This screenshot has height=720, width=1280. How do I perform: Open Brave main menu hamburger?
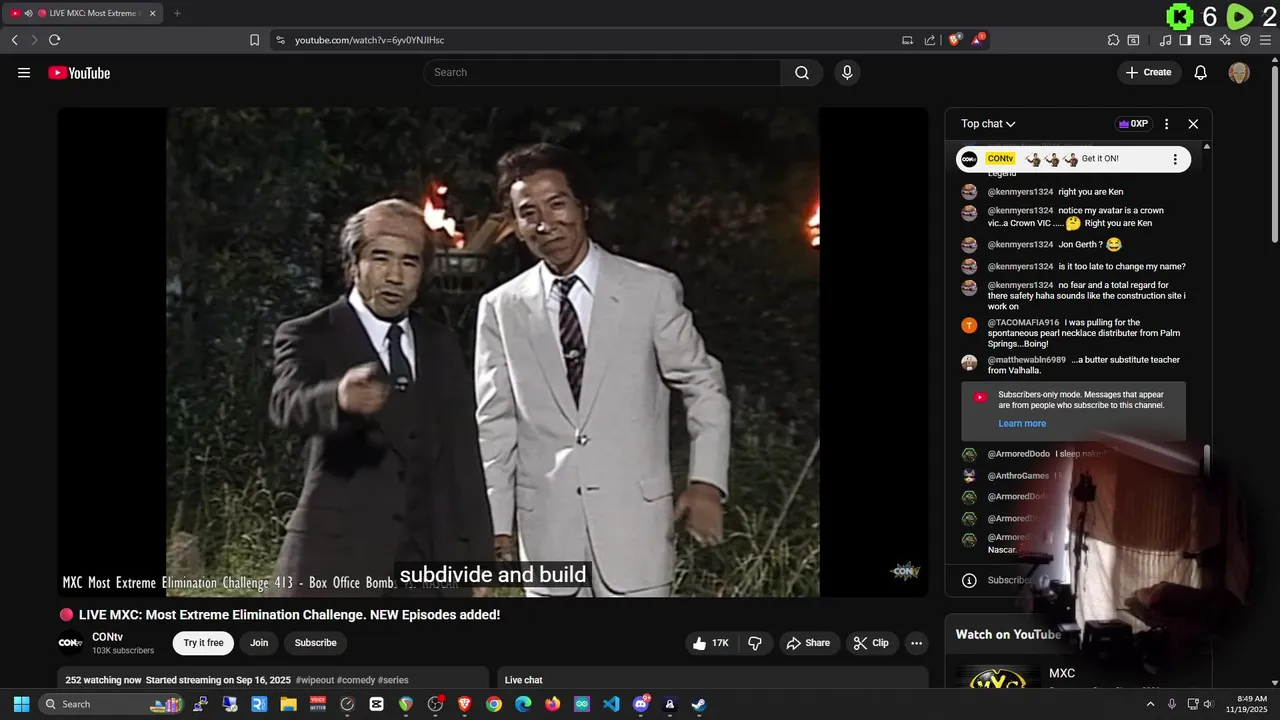point(1265,40)
